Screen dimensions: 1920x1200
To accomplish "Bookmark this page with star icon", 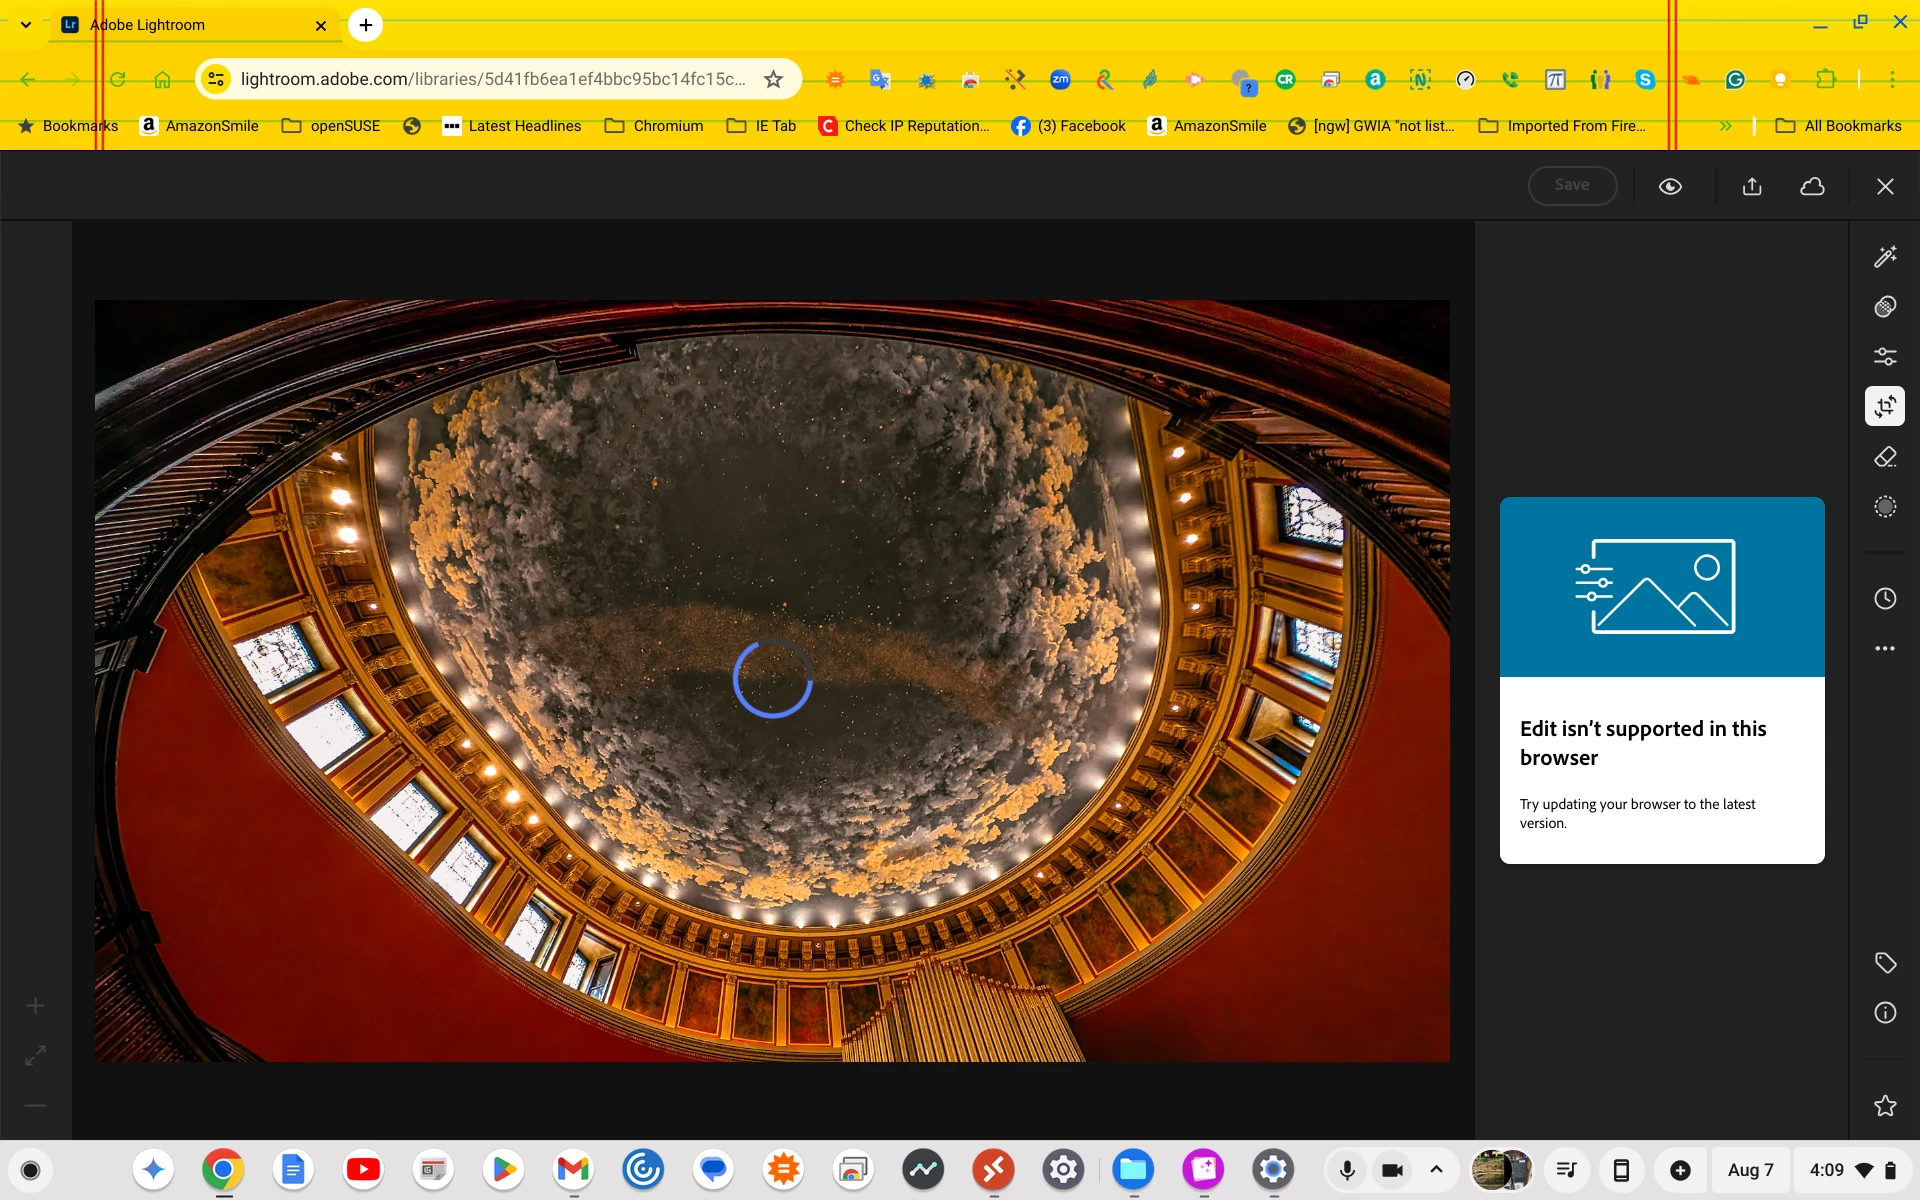I will (x=773, y=79).
